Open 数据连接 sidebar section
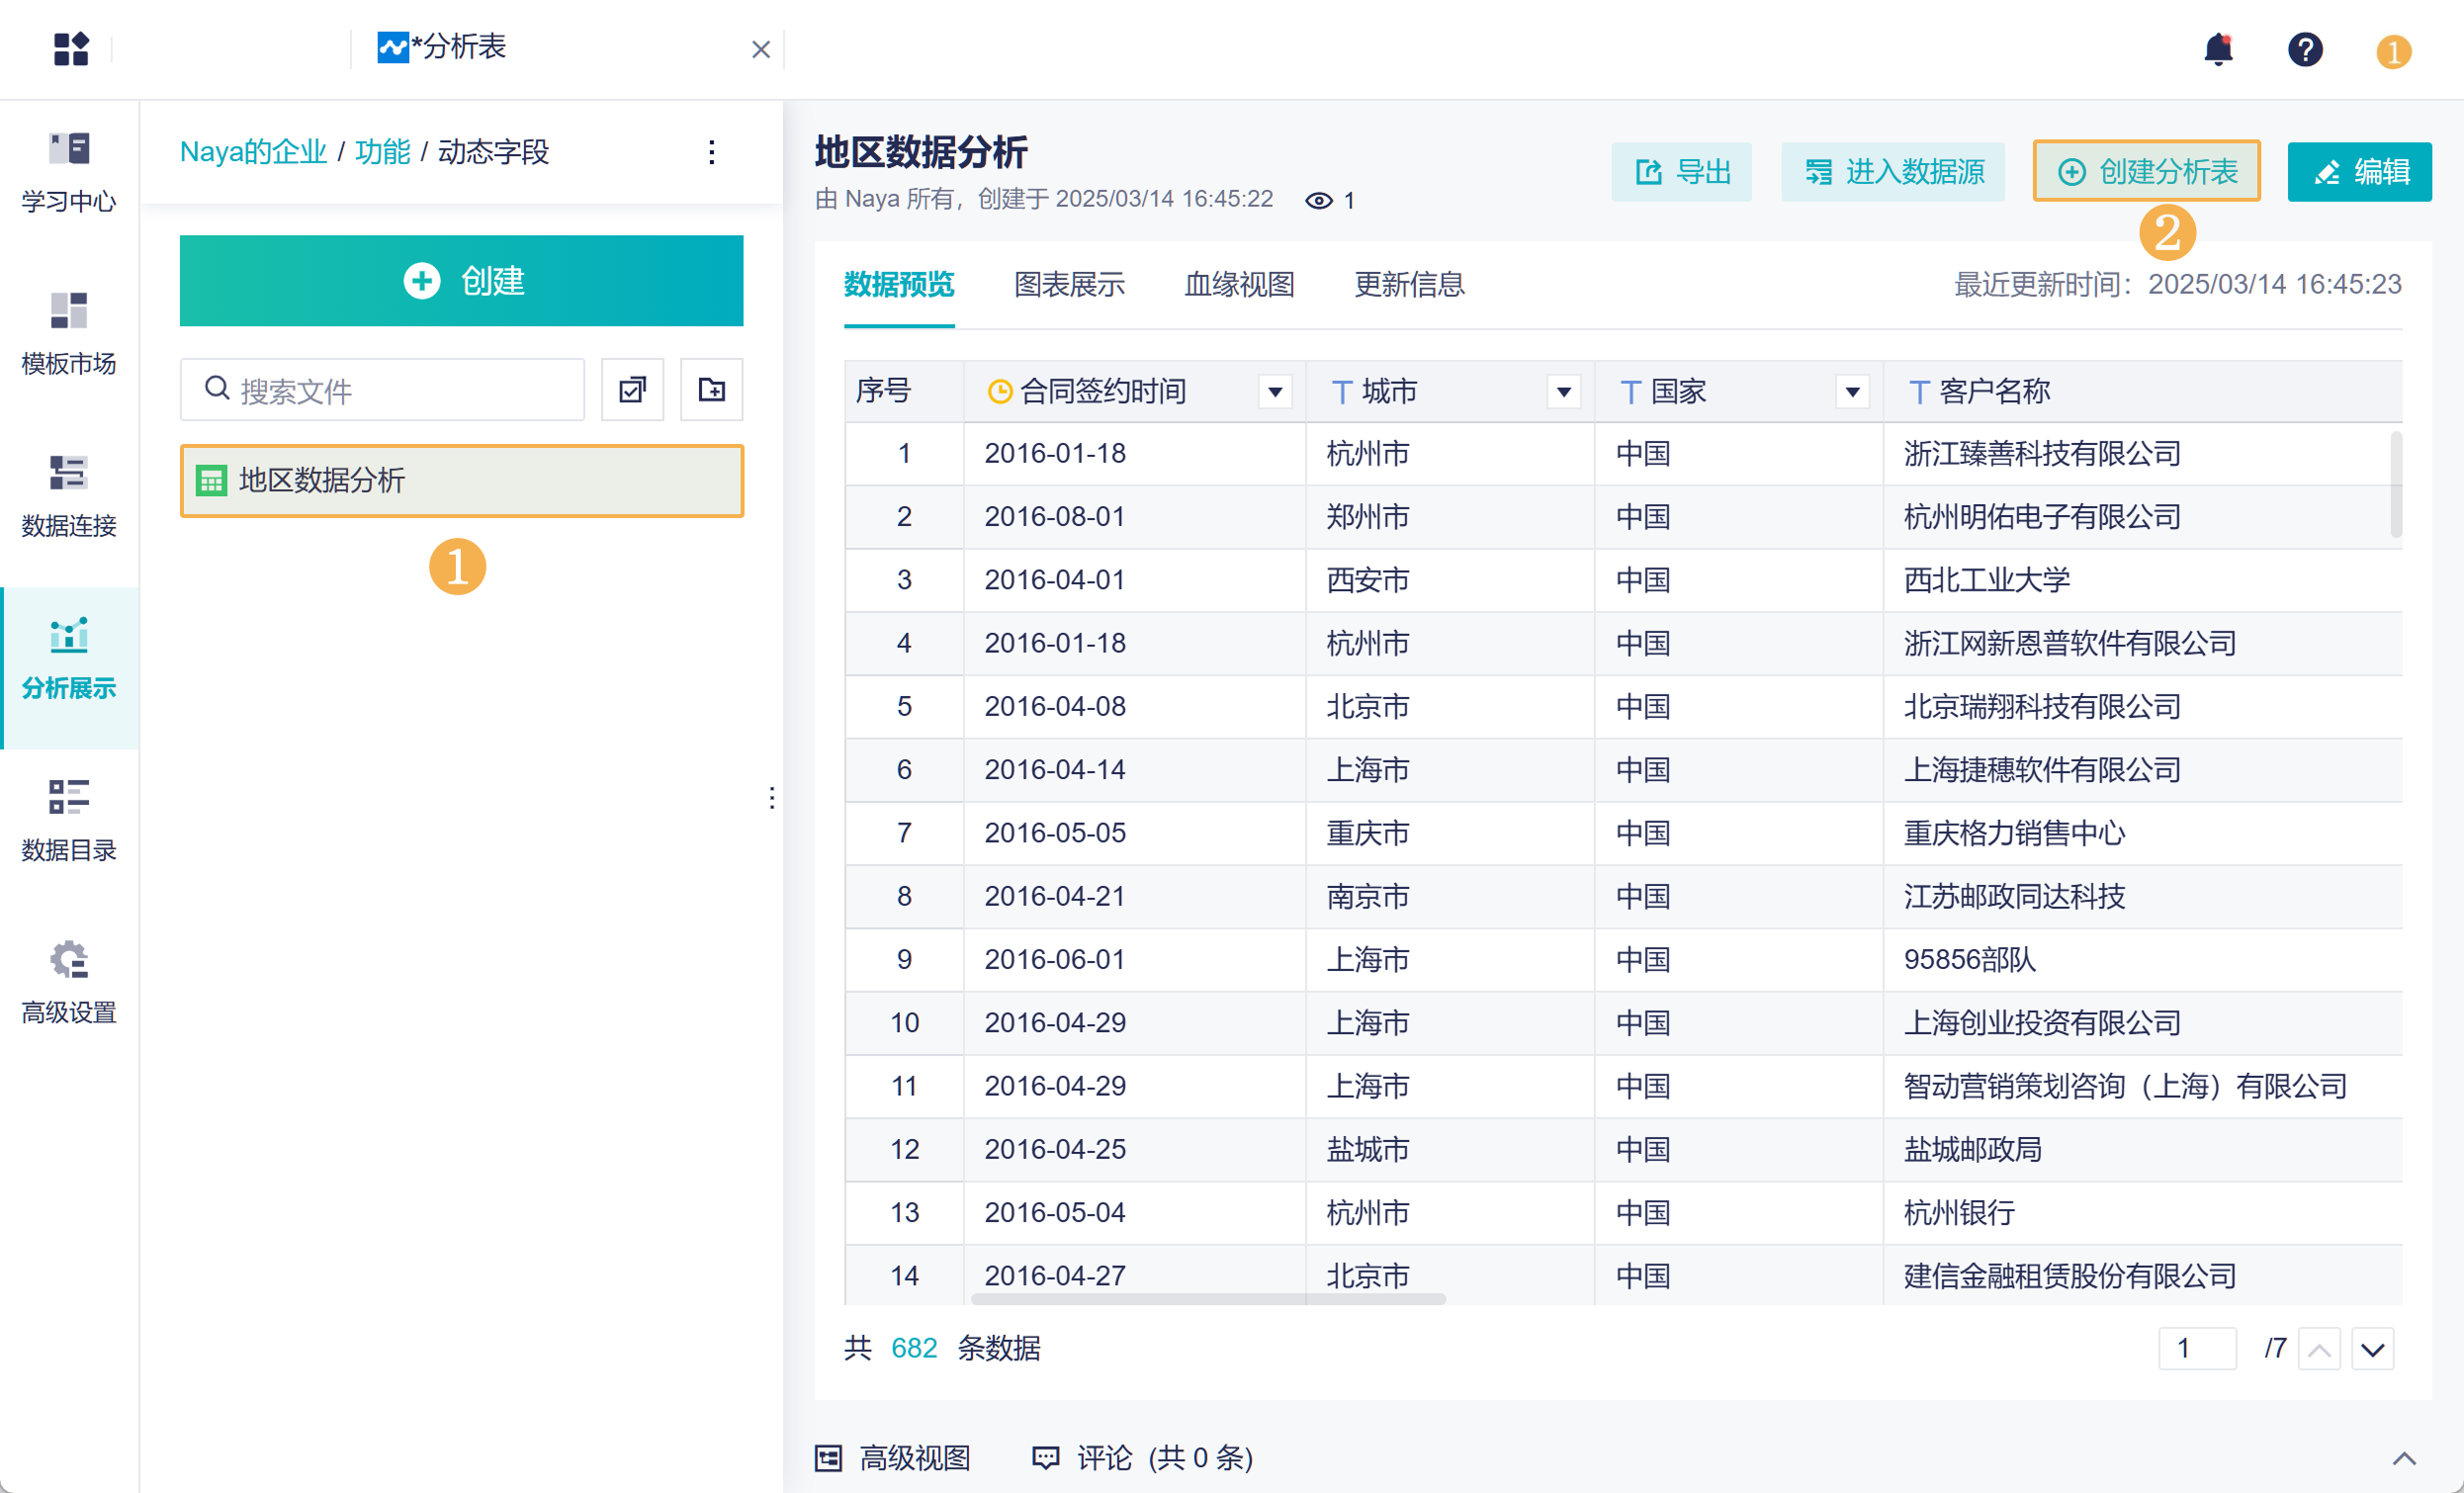This screenshot has height=1493, width=2464. coord(69,496)
